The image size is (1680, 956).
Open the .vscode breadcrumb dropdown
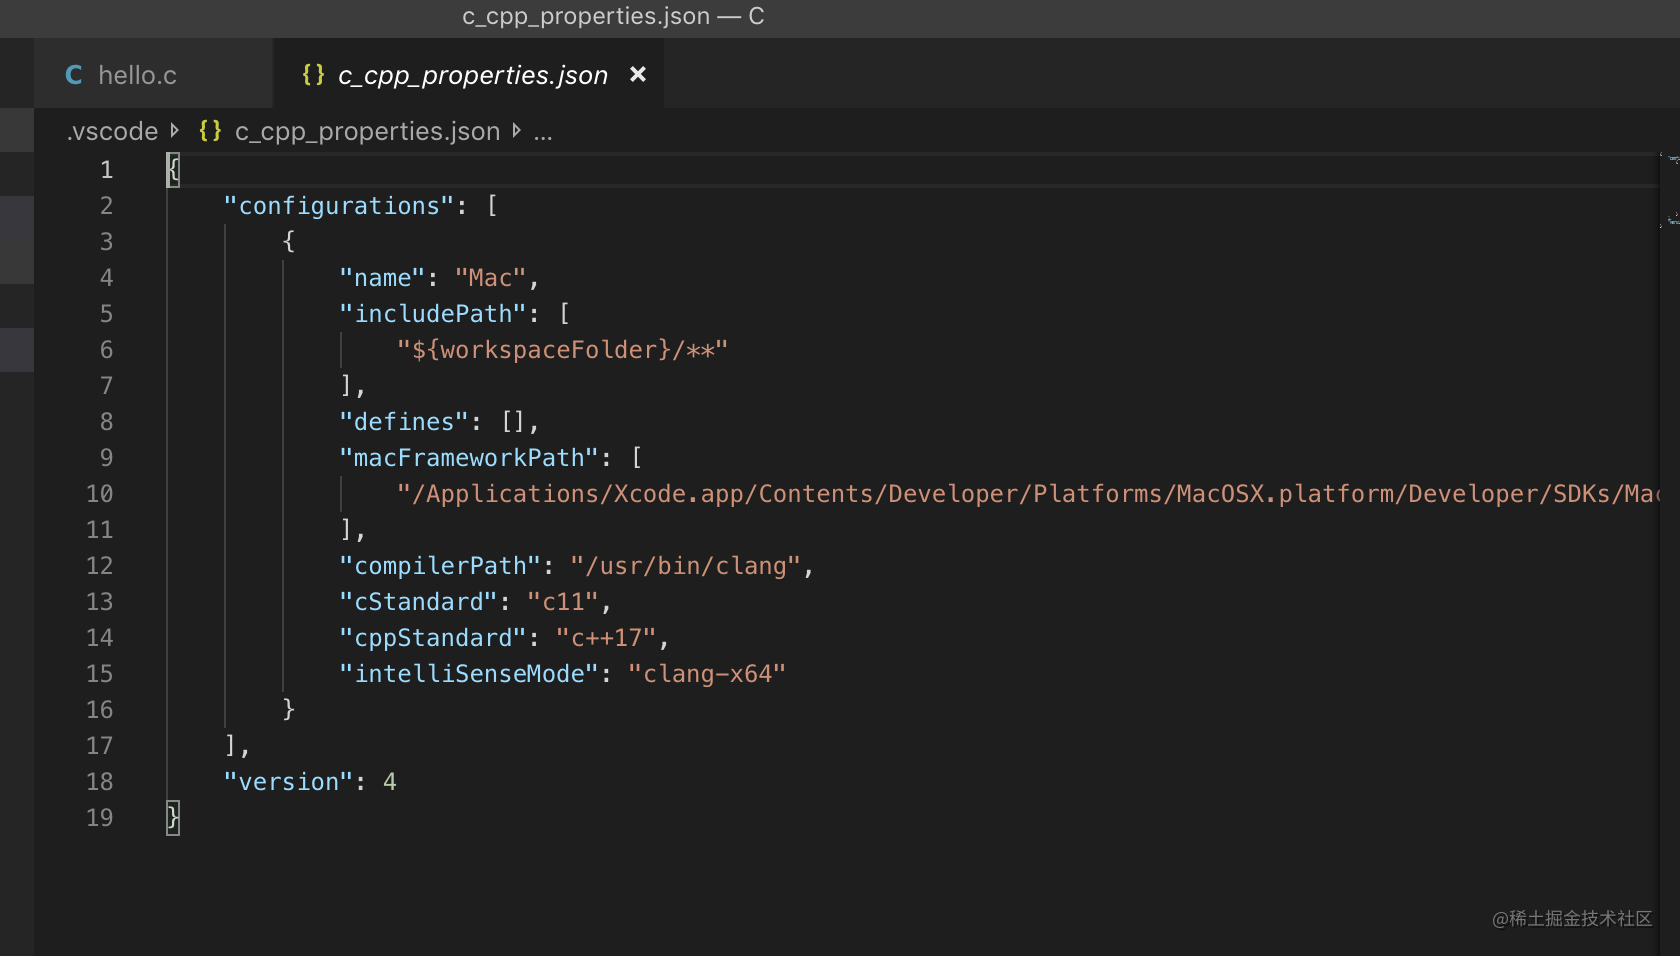(110, 131)
